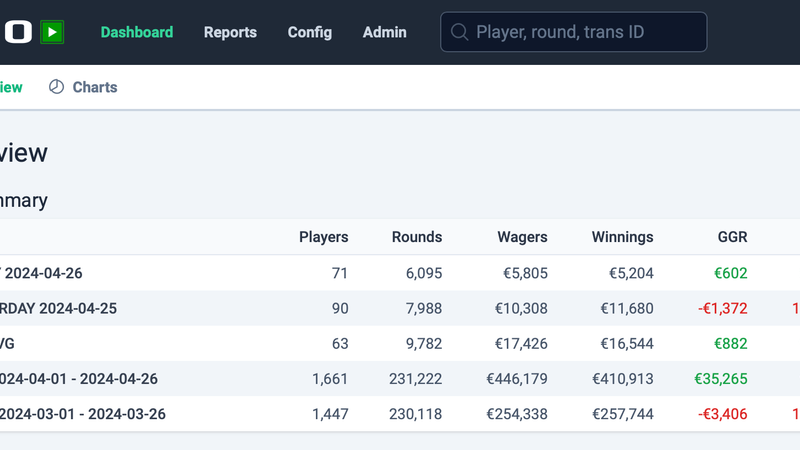This screenshot has width=800, height=450.
Task: Open the Config menu
Action: pyautogui.click(x=310, y=32)
